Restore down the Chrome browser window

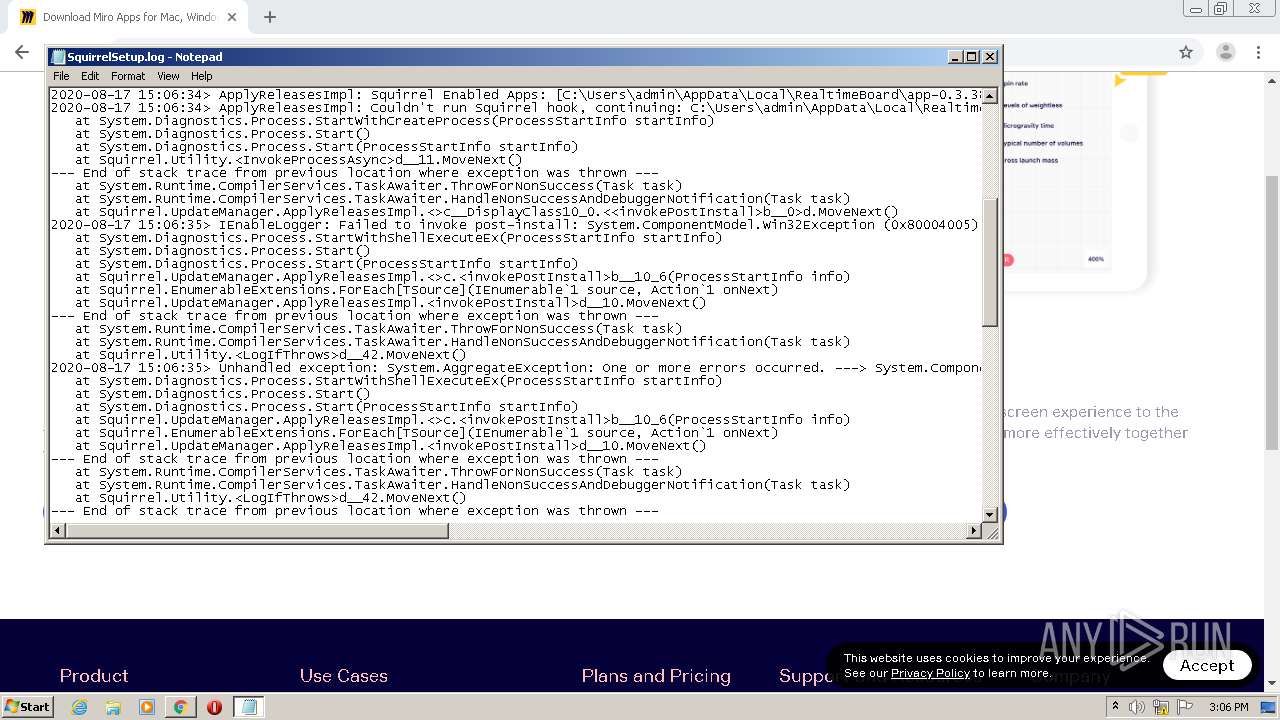[1221, 9]
